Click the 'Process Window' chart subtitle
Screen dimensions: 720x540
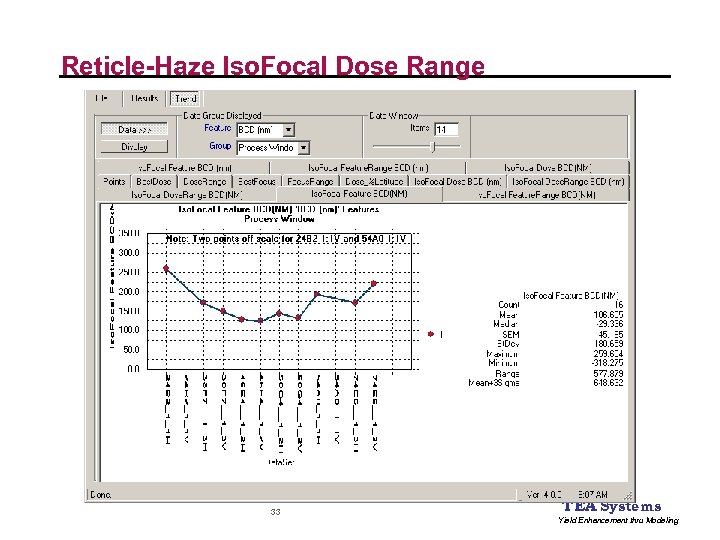tap(279, 219)
